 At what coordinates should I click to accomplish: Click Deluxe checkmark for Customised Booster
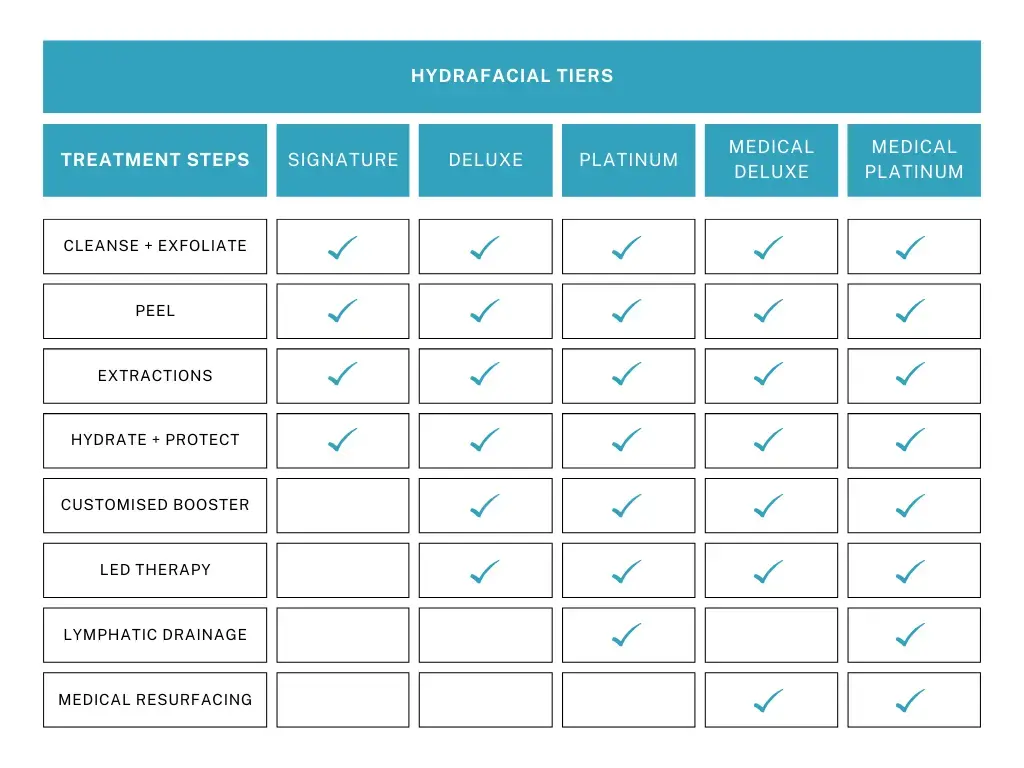485,505
